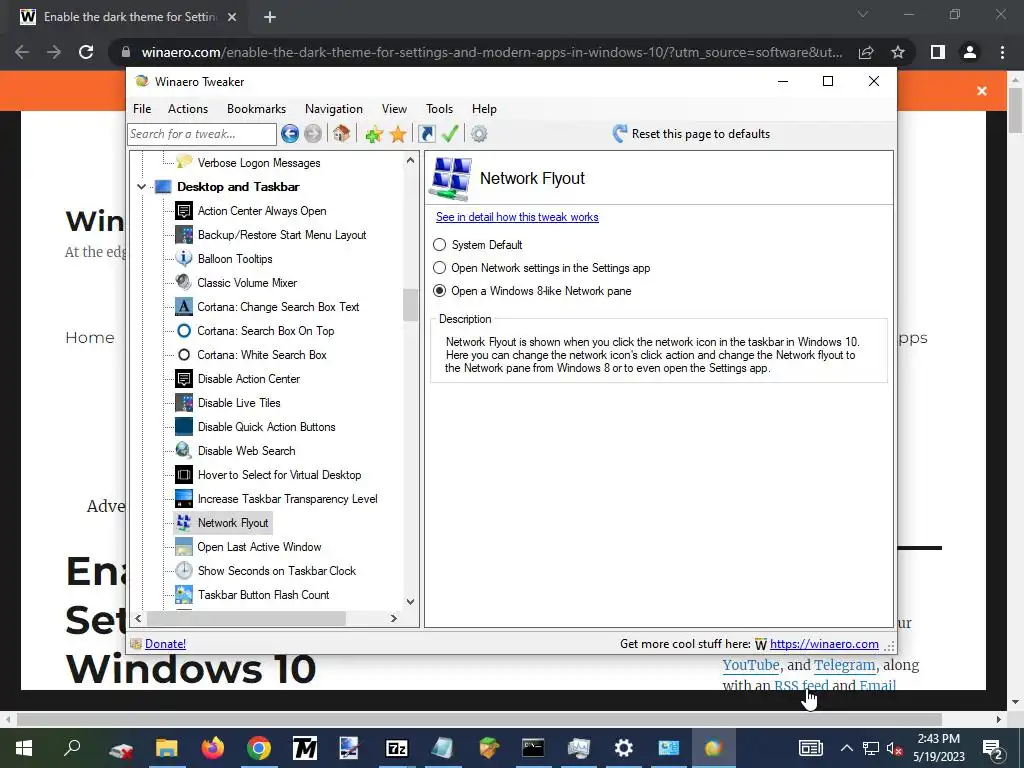Select Backup/Restore Start Menu Layout icon
1024x768 pixels.
[x=184, y=235]
